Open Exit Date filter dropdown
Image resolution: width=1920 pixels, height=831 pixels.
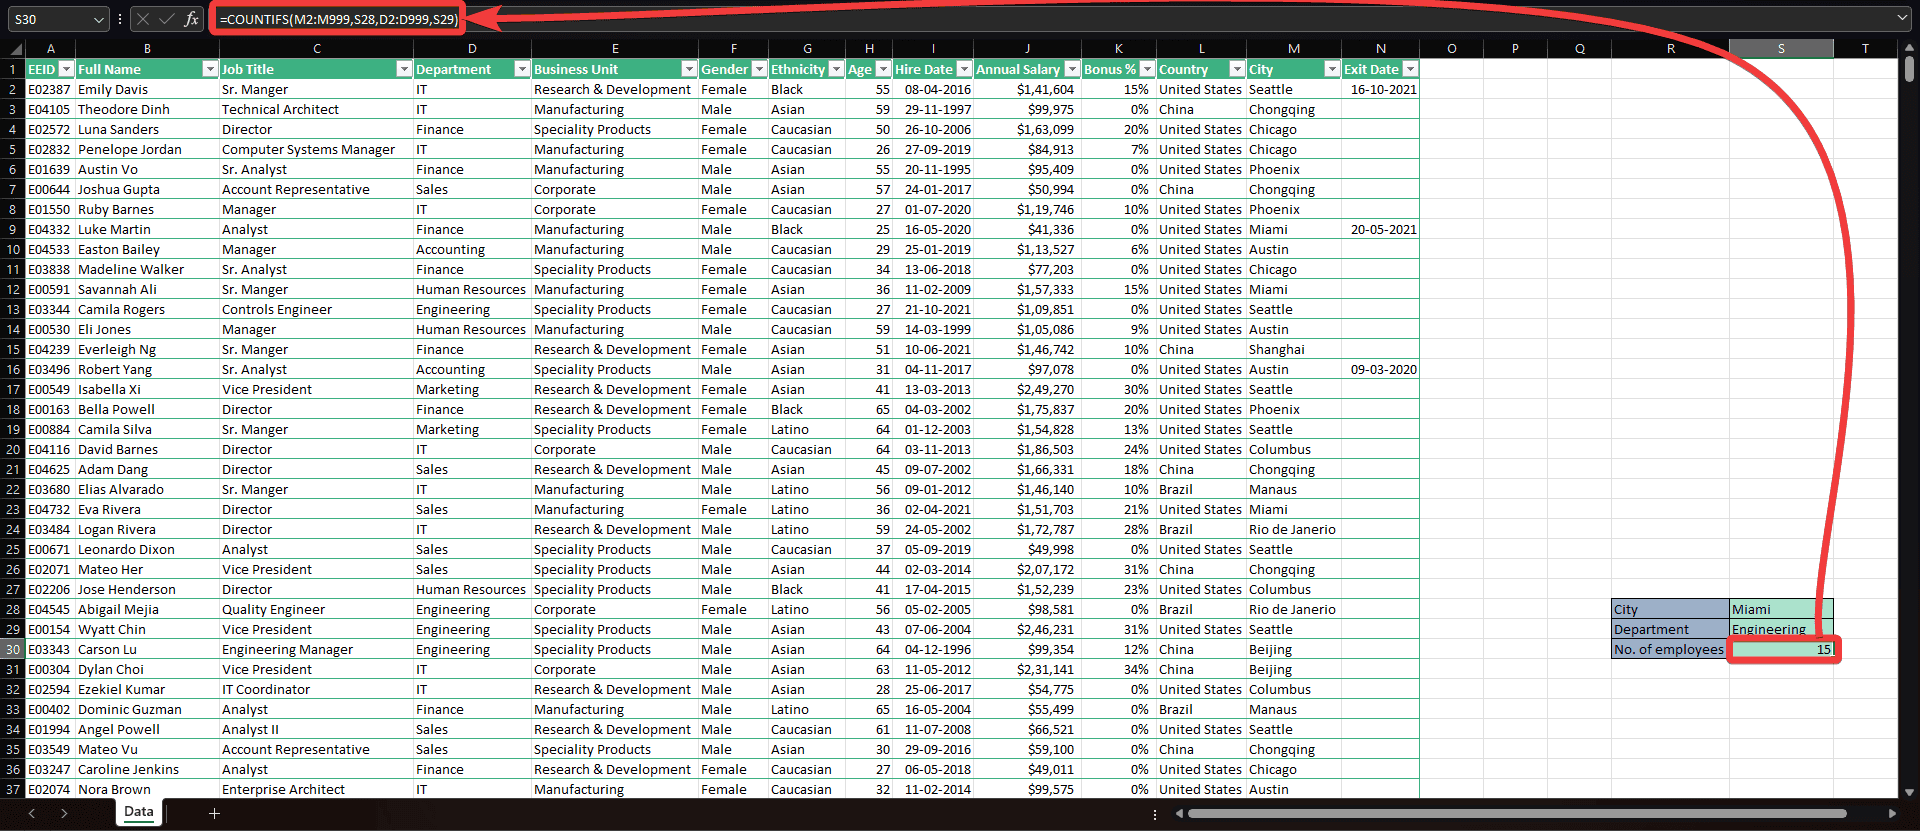click(x=1410, y=69)
